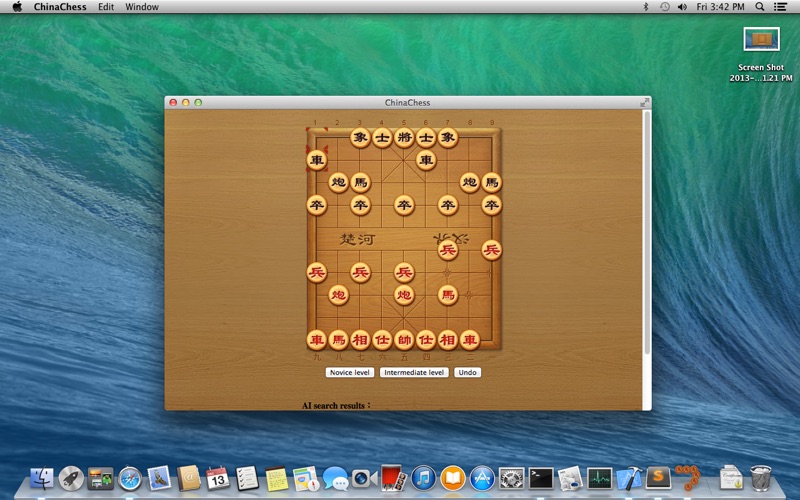Image resolution: width=800 pixels, height=500 pixels.
Task: Select right-side red chariot on bottom rank
Action: coord(469,340)
